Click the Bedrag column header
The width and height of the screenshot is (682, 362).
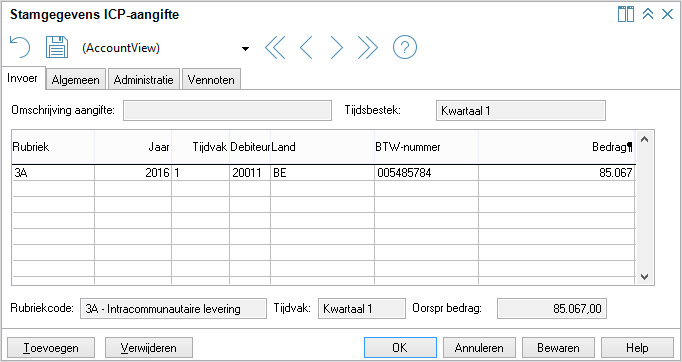(x=557, y=147)
